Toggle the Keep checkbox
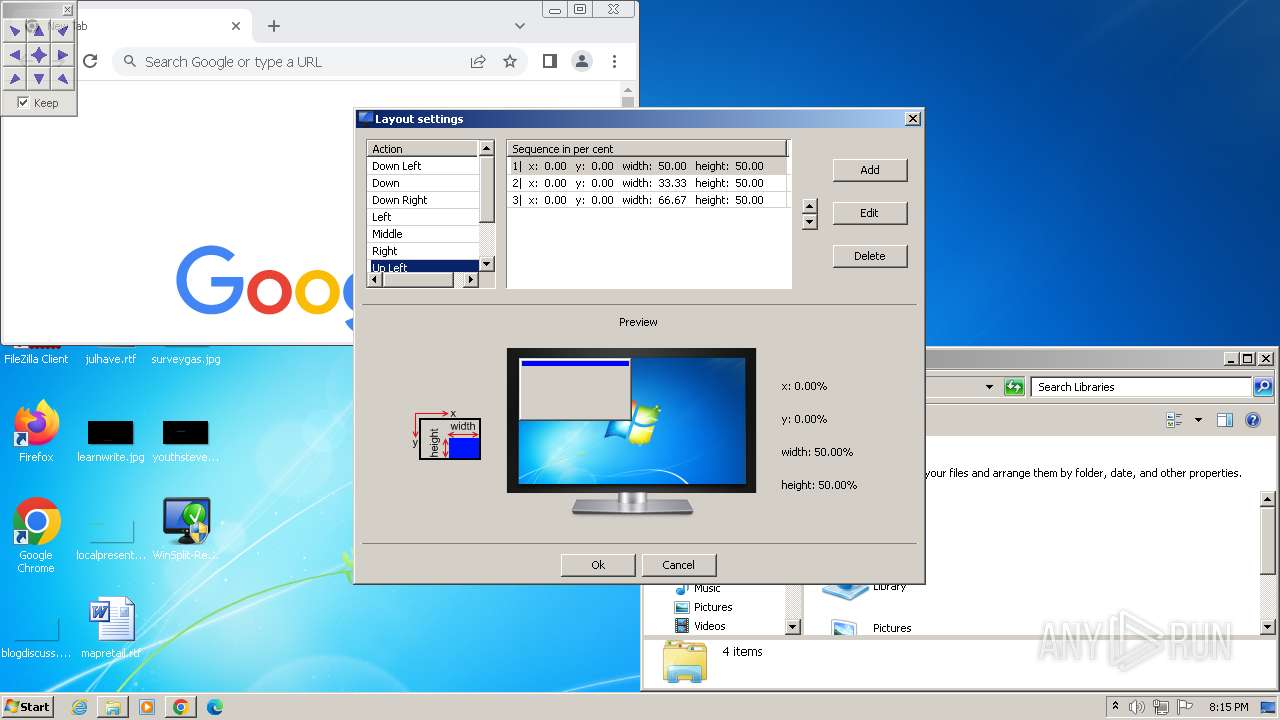This screenshot has height=720, width=1280. point(23,102)
